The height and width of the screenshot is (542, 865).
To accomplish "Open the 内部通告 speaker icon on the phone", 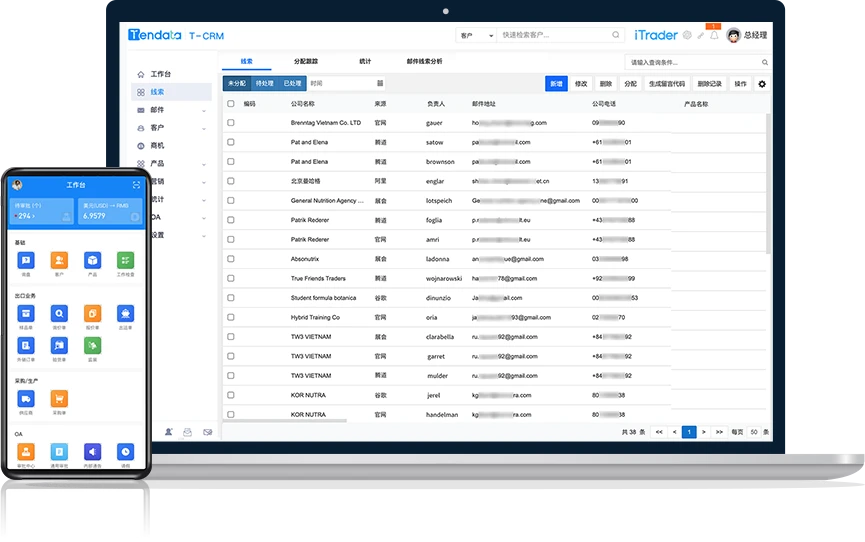I will pos(92,451).
